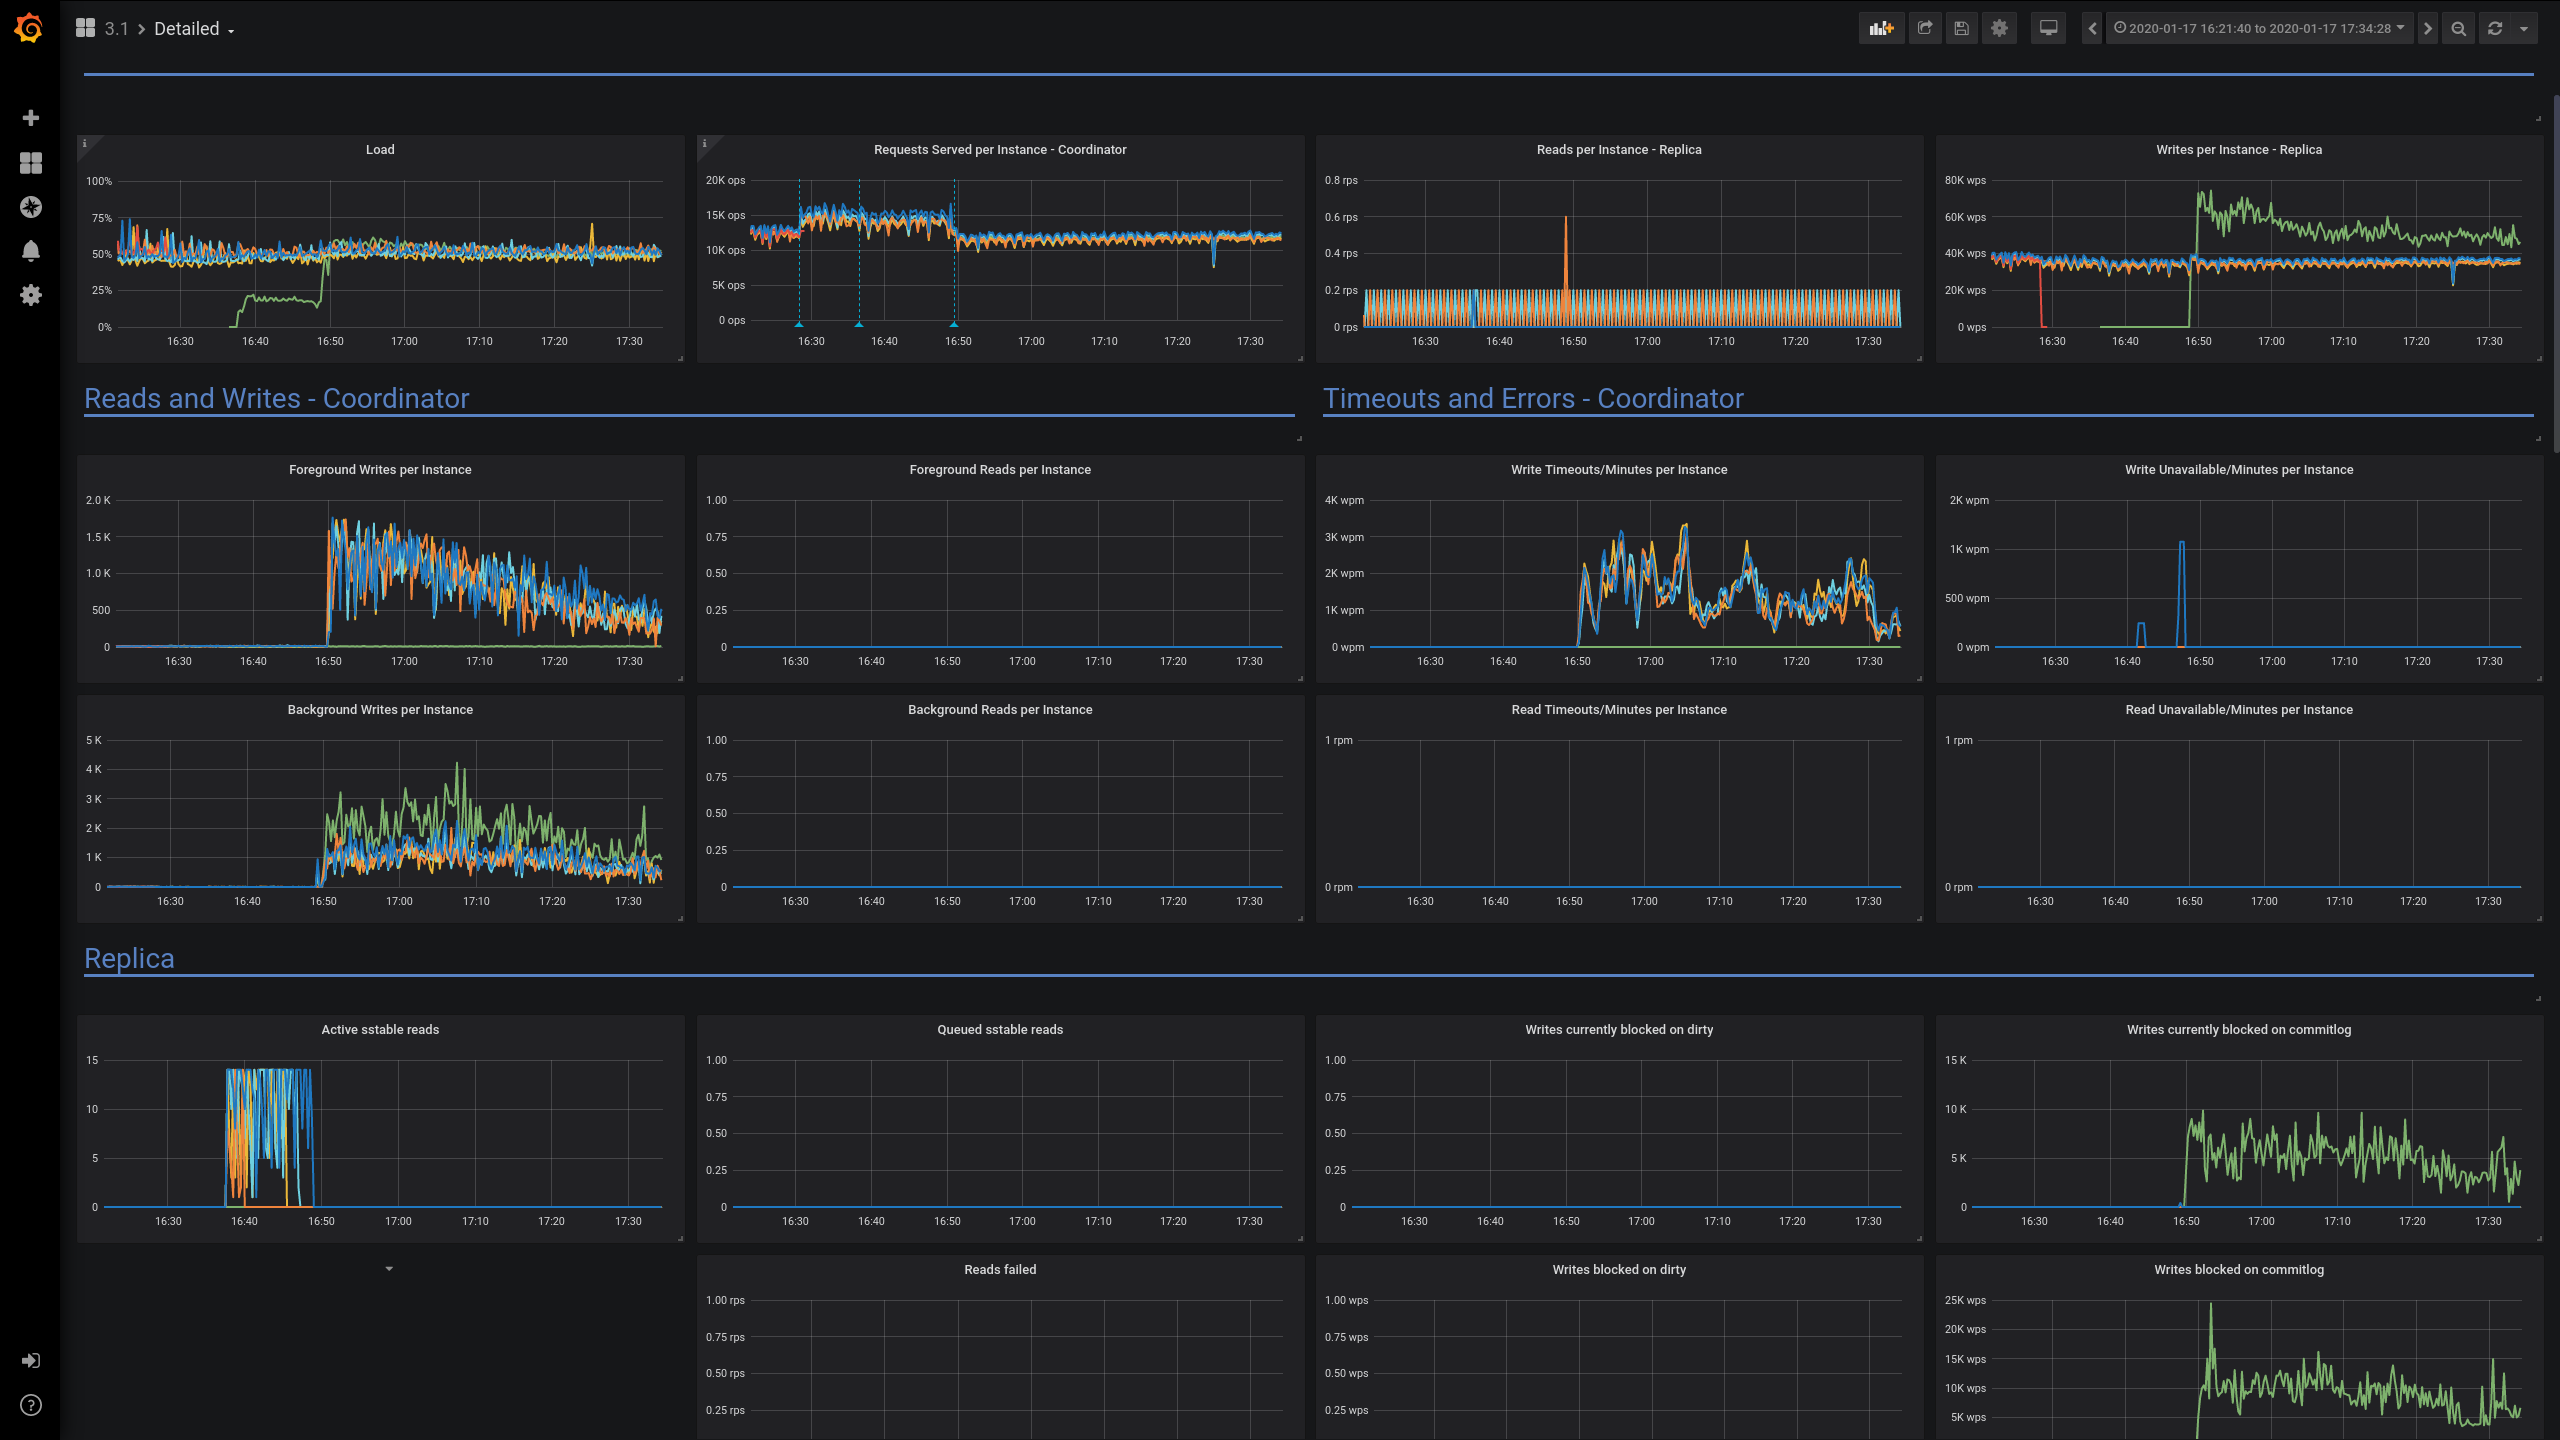Collapse the Replica row
The width and height of the screenshot is (2560, 1440).
(x=129, y=958)
